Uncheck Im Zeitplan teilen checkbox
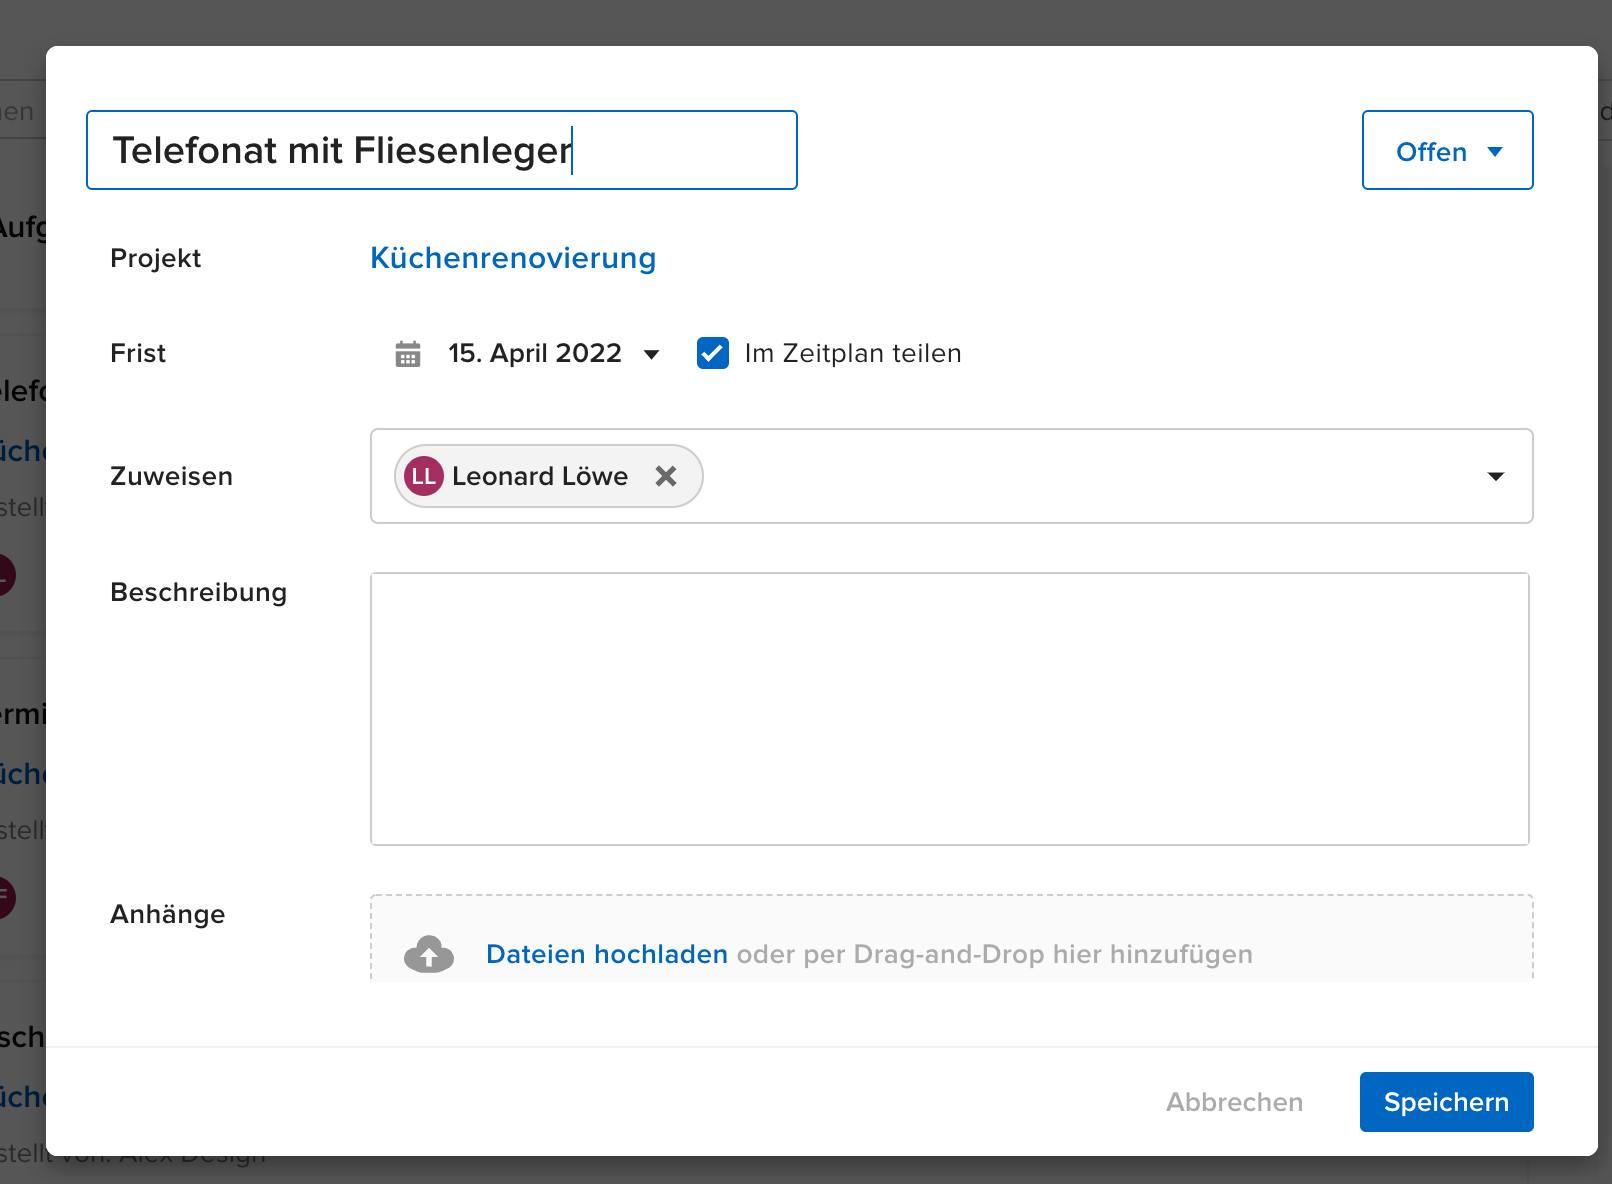 [713, 353]
